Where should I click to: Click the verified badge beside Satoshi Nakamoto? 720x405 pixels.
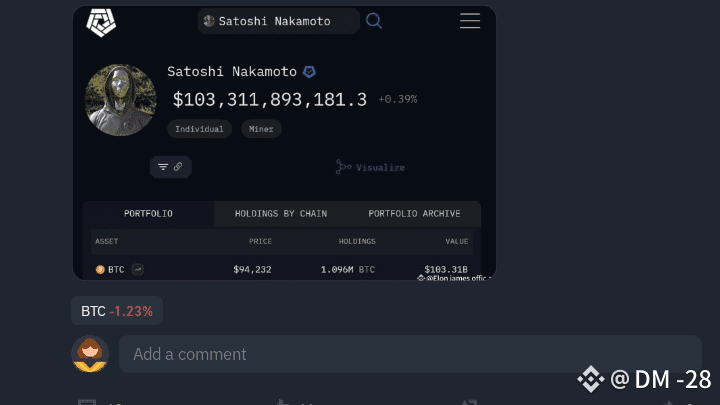310,72
